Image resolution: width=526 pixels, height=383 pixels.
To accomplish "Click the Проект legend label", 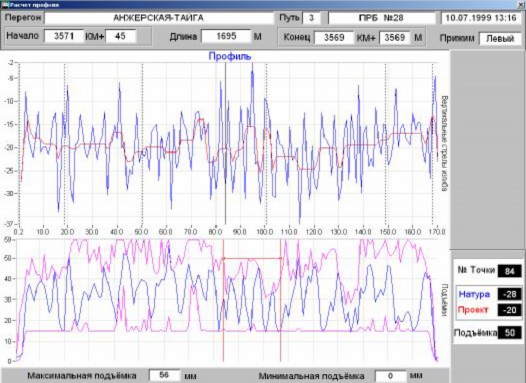I will tap(473, 310).
